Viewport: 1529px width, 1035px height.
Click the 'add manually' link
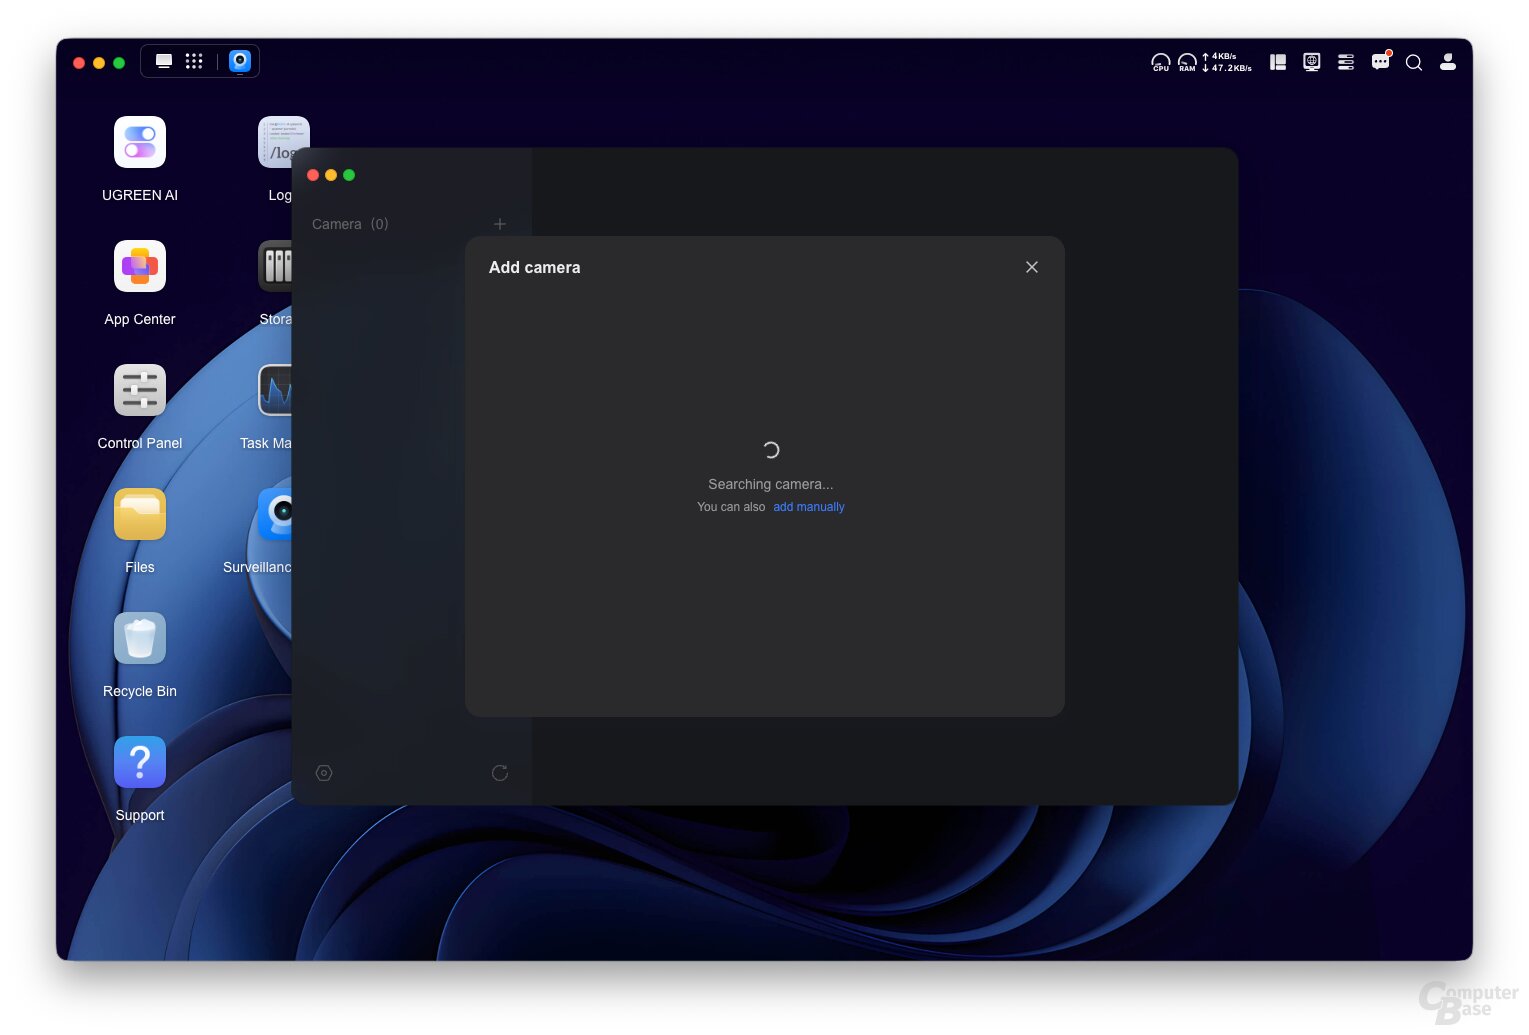[x=809, y=507]
